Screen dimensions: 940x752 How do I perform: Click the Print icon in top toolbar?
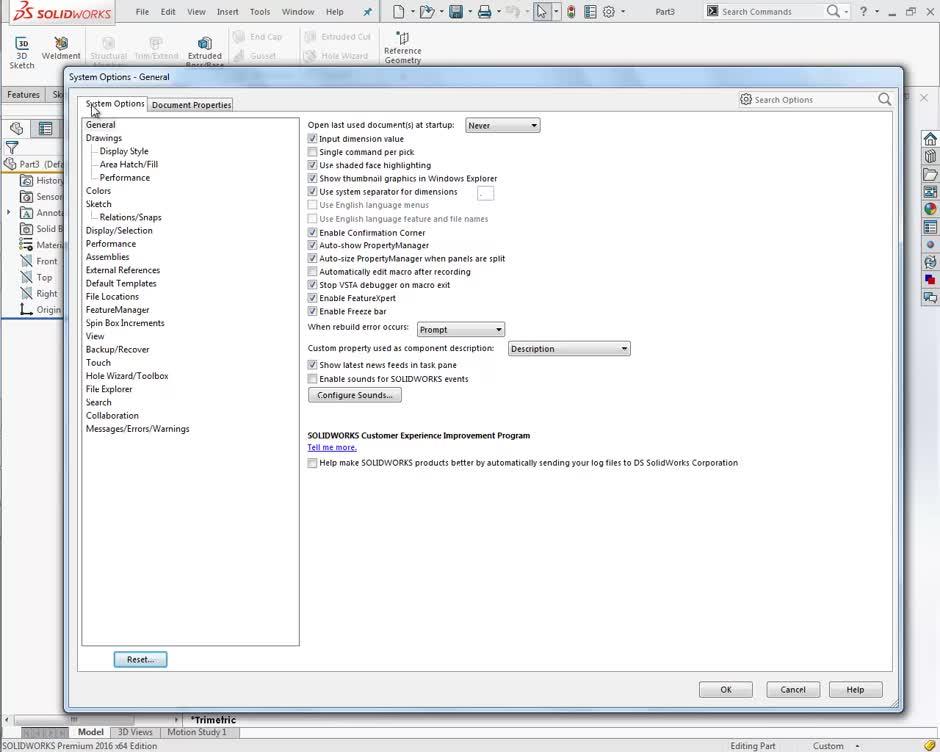(x=484, y=11)
